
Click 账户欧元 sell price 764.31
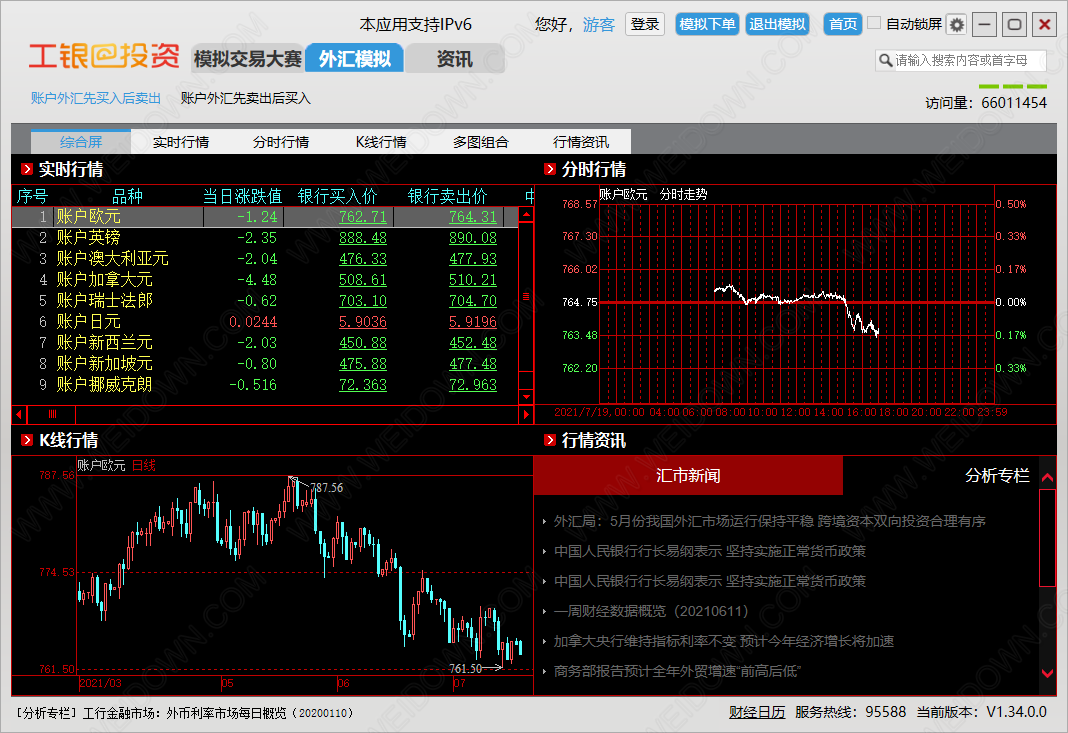[473, 217]
